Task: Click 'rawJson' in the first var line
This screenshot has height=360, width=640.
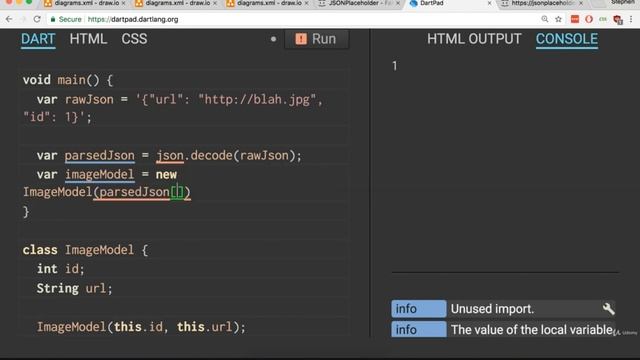Action: (x=89, y=100)
